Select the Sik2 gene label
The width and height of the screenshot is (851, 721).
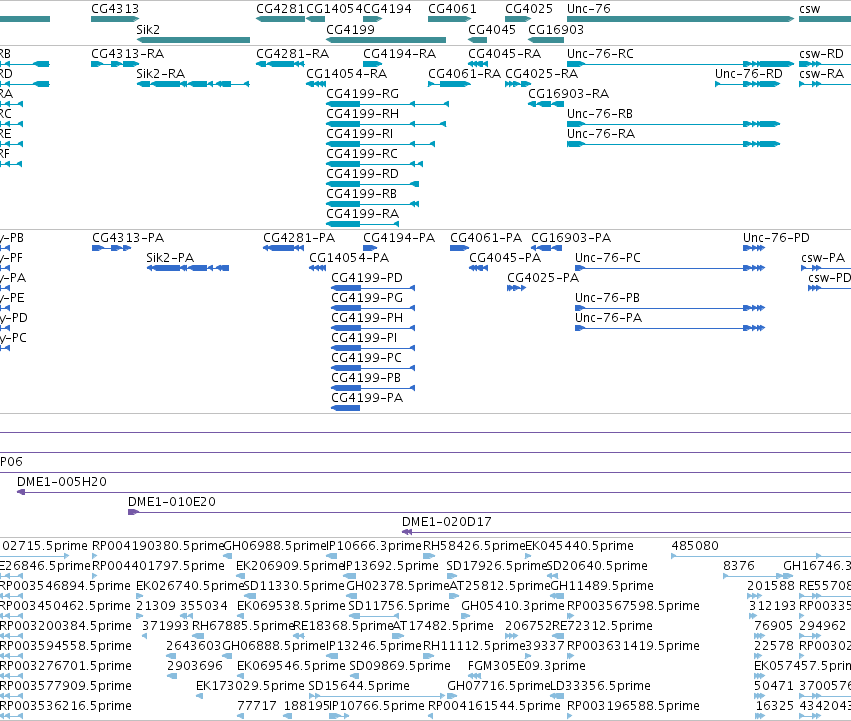[x=148, y=30]
